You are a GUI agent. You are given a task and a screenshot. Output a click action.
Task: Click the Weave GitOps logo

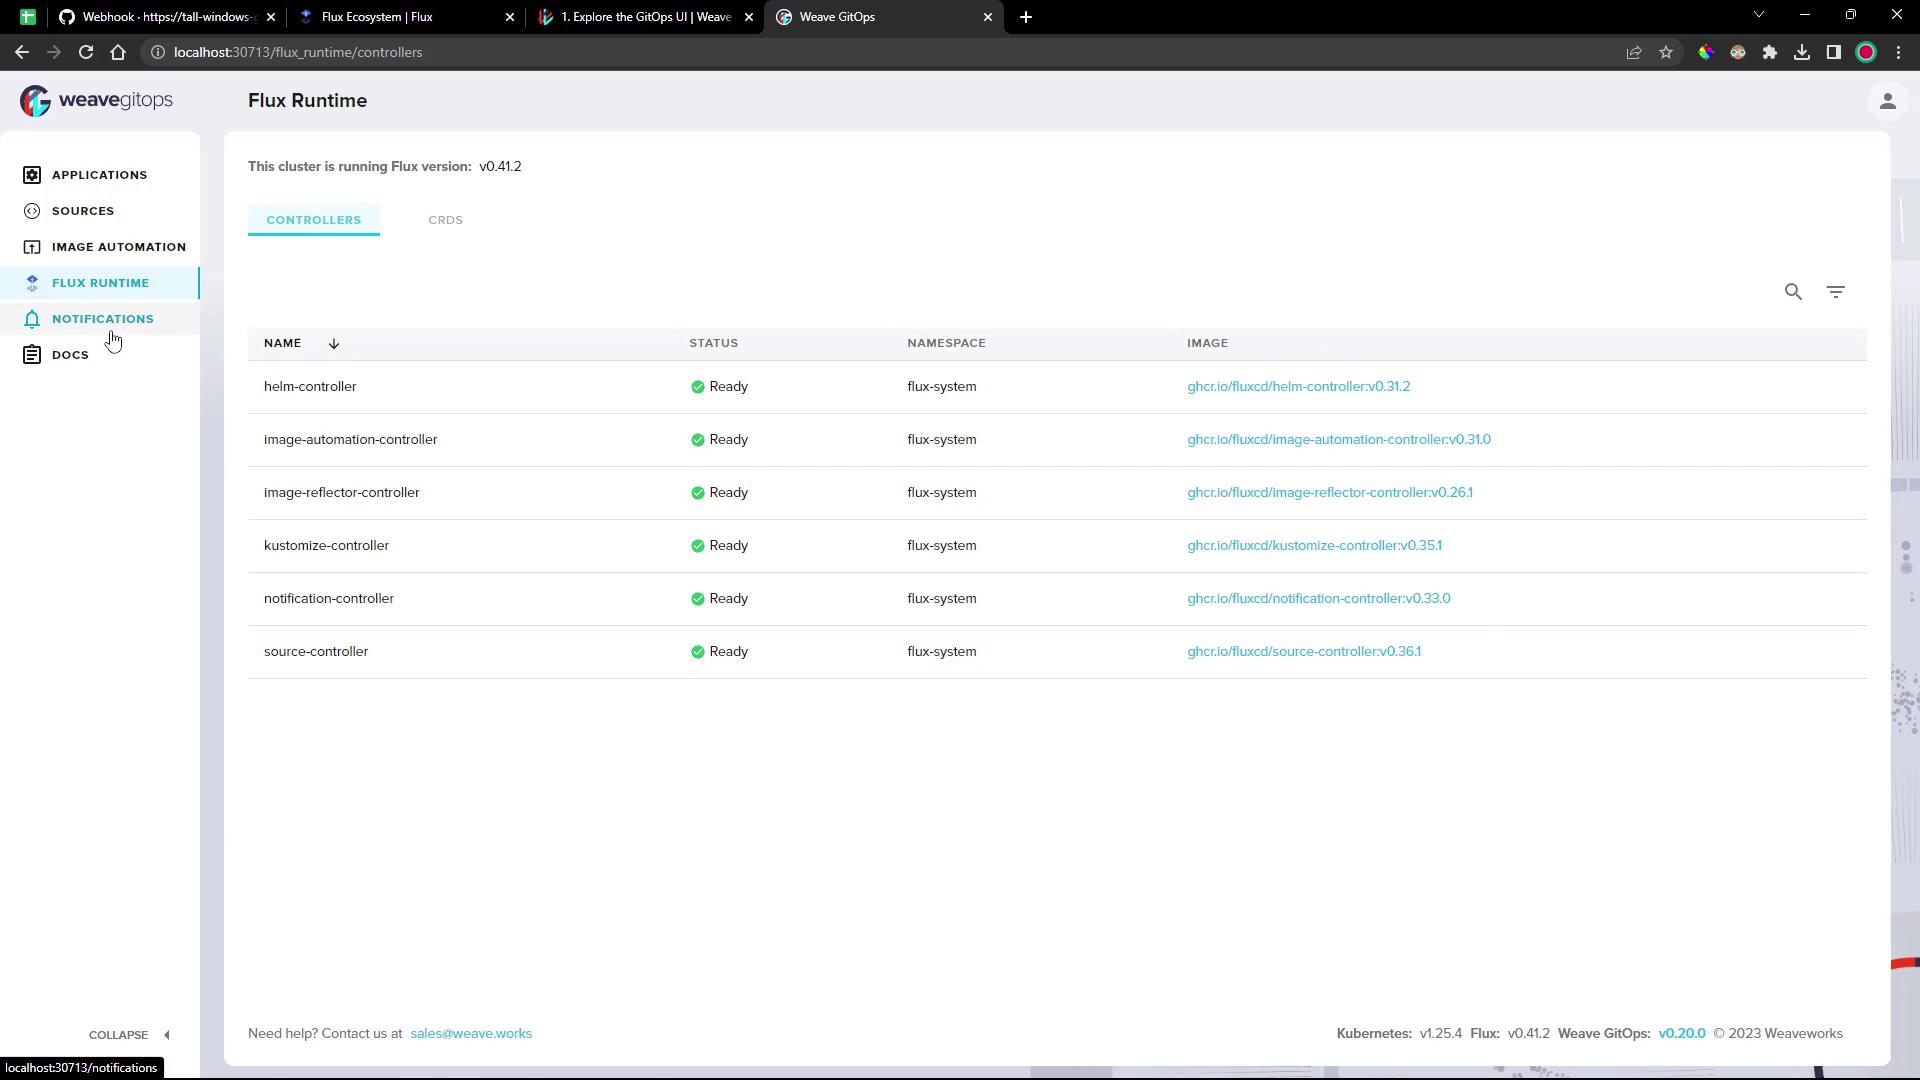[97, 100]
